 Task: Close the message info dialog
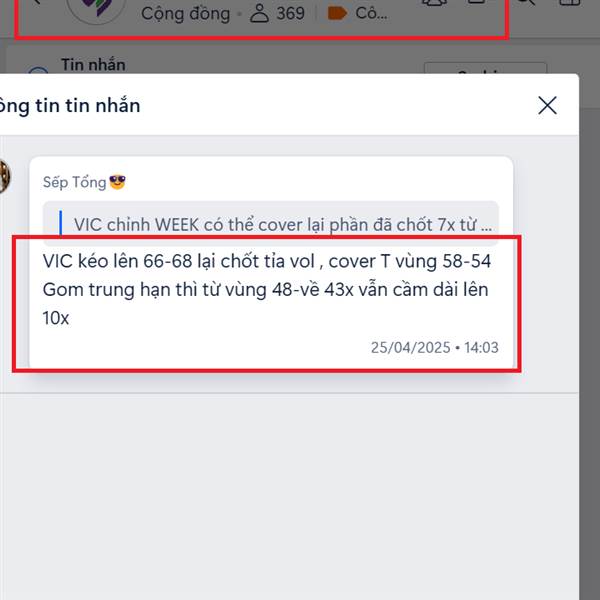pyautogui.click(x=547, y=105)
